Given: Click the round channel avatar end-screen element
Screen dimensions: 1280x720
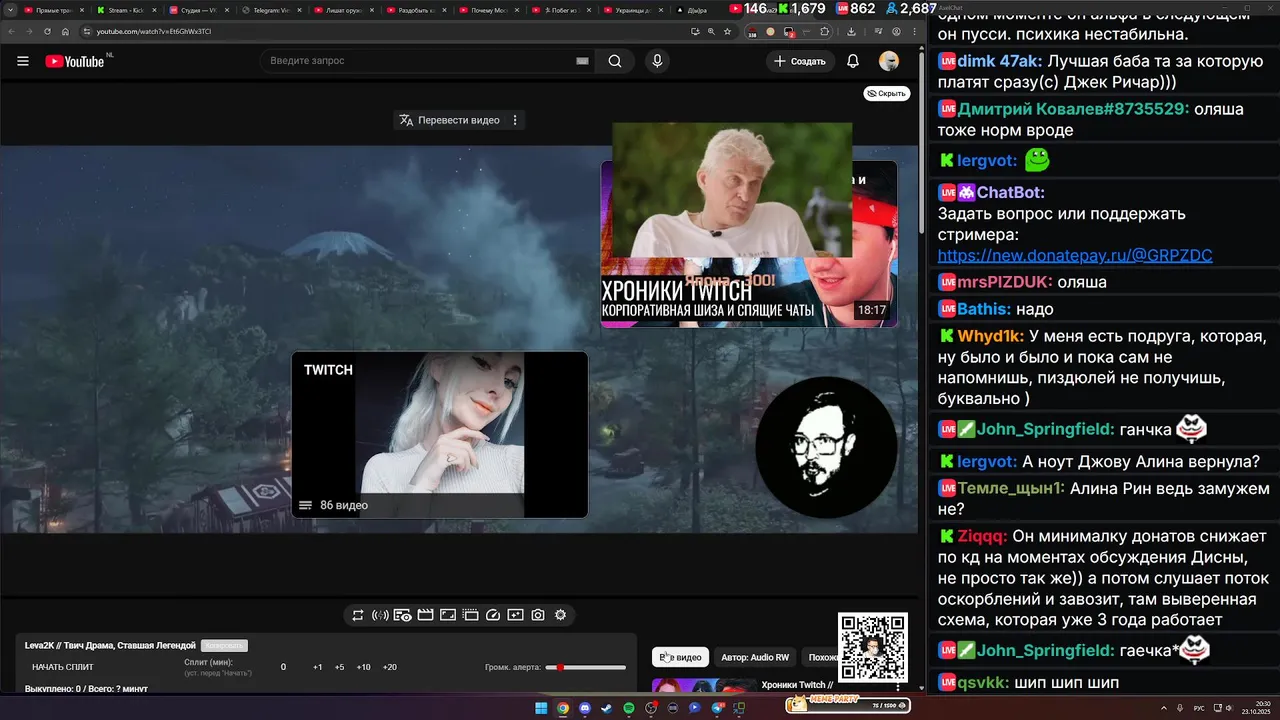Looking at the screenshot, I should coord(826,447).
